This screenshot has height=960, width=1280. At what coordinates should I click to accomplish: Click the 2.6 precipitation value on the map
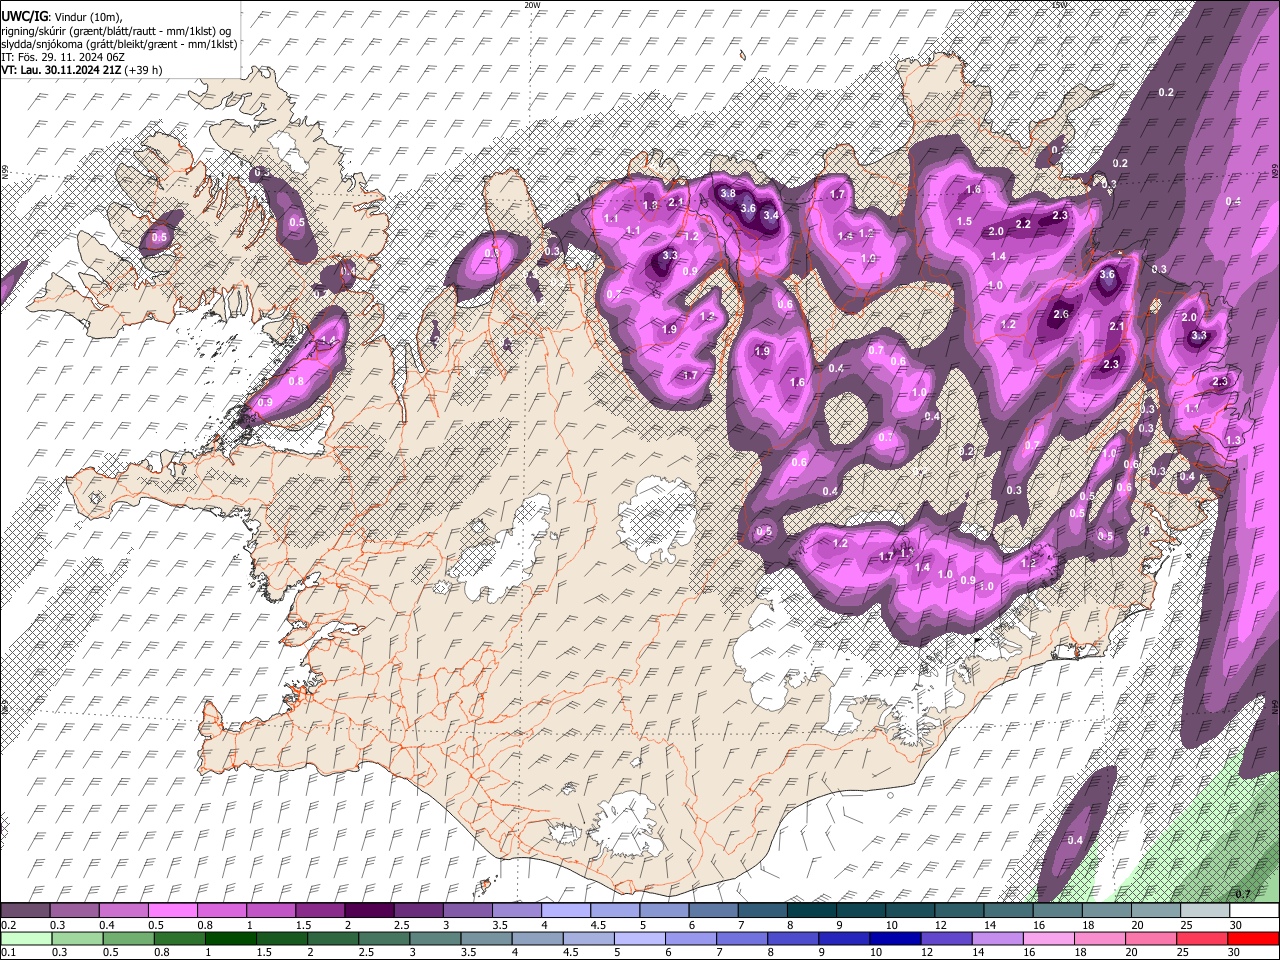pos(1061,314)
